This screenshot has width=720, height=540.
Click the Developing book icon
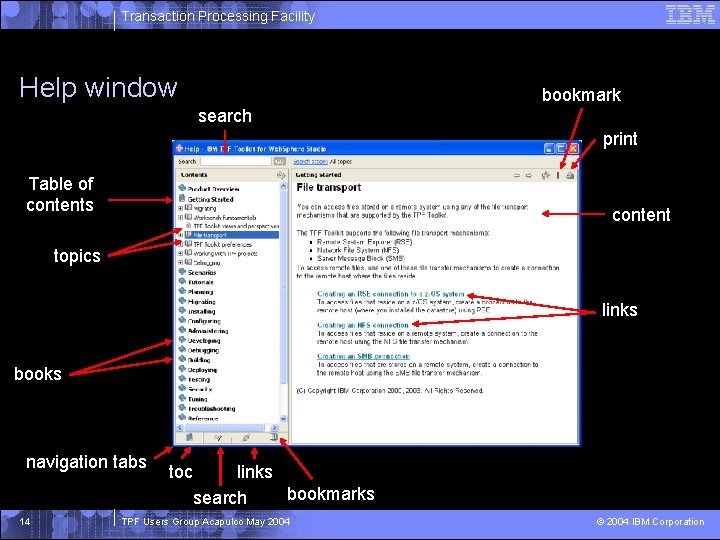point(182,340)
